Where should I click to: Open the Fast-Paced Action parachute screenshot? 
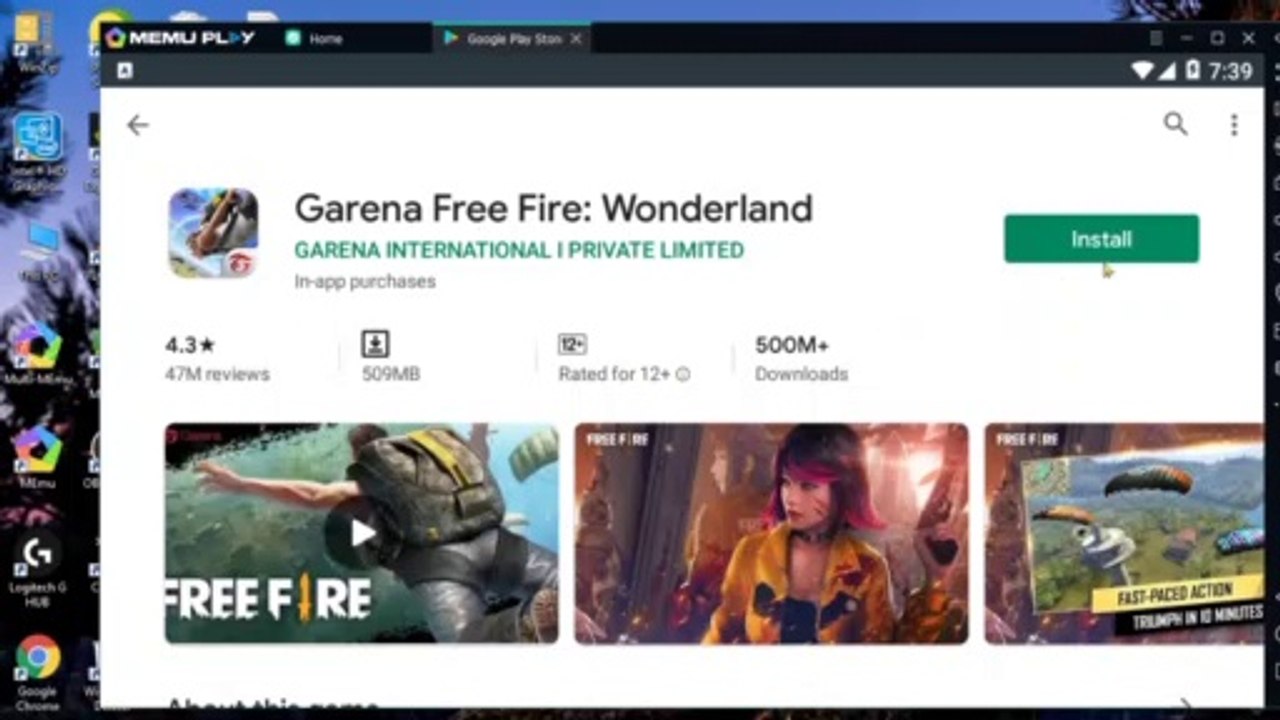pos(1124,533)
